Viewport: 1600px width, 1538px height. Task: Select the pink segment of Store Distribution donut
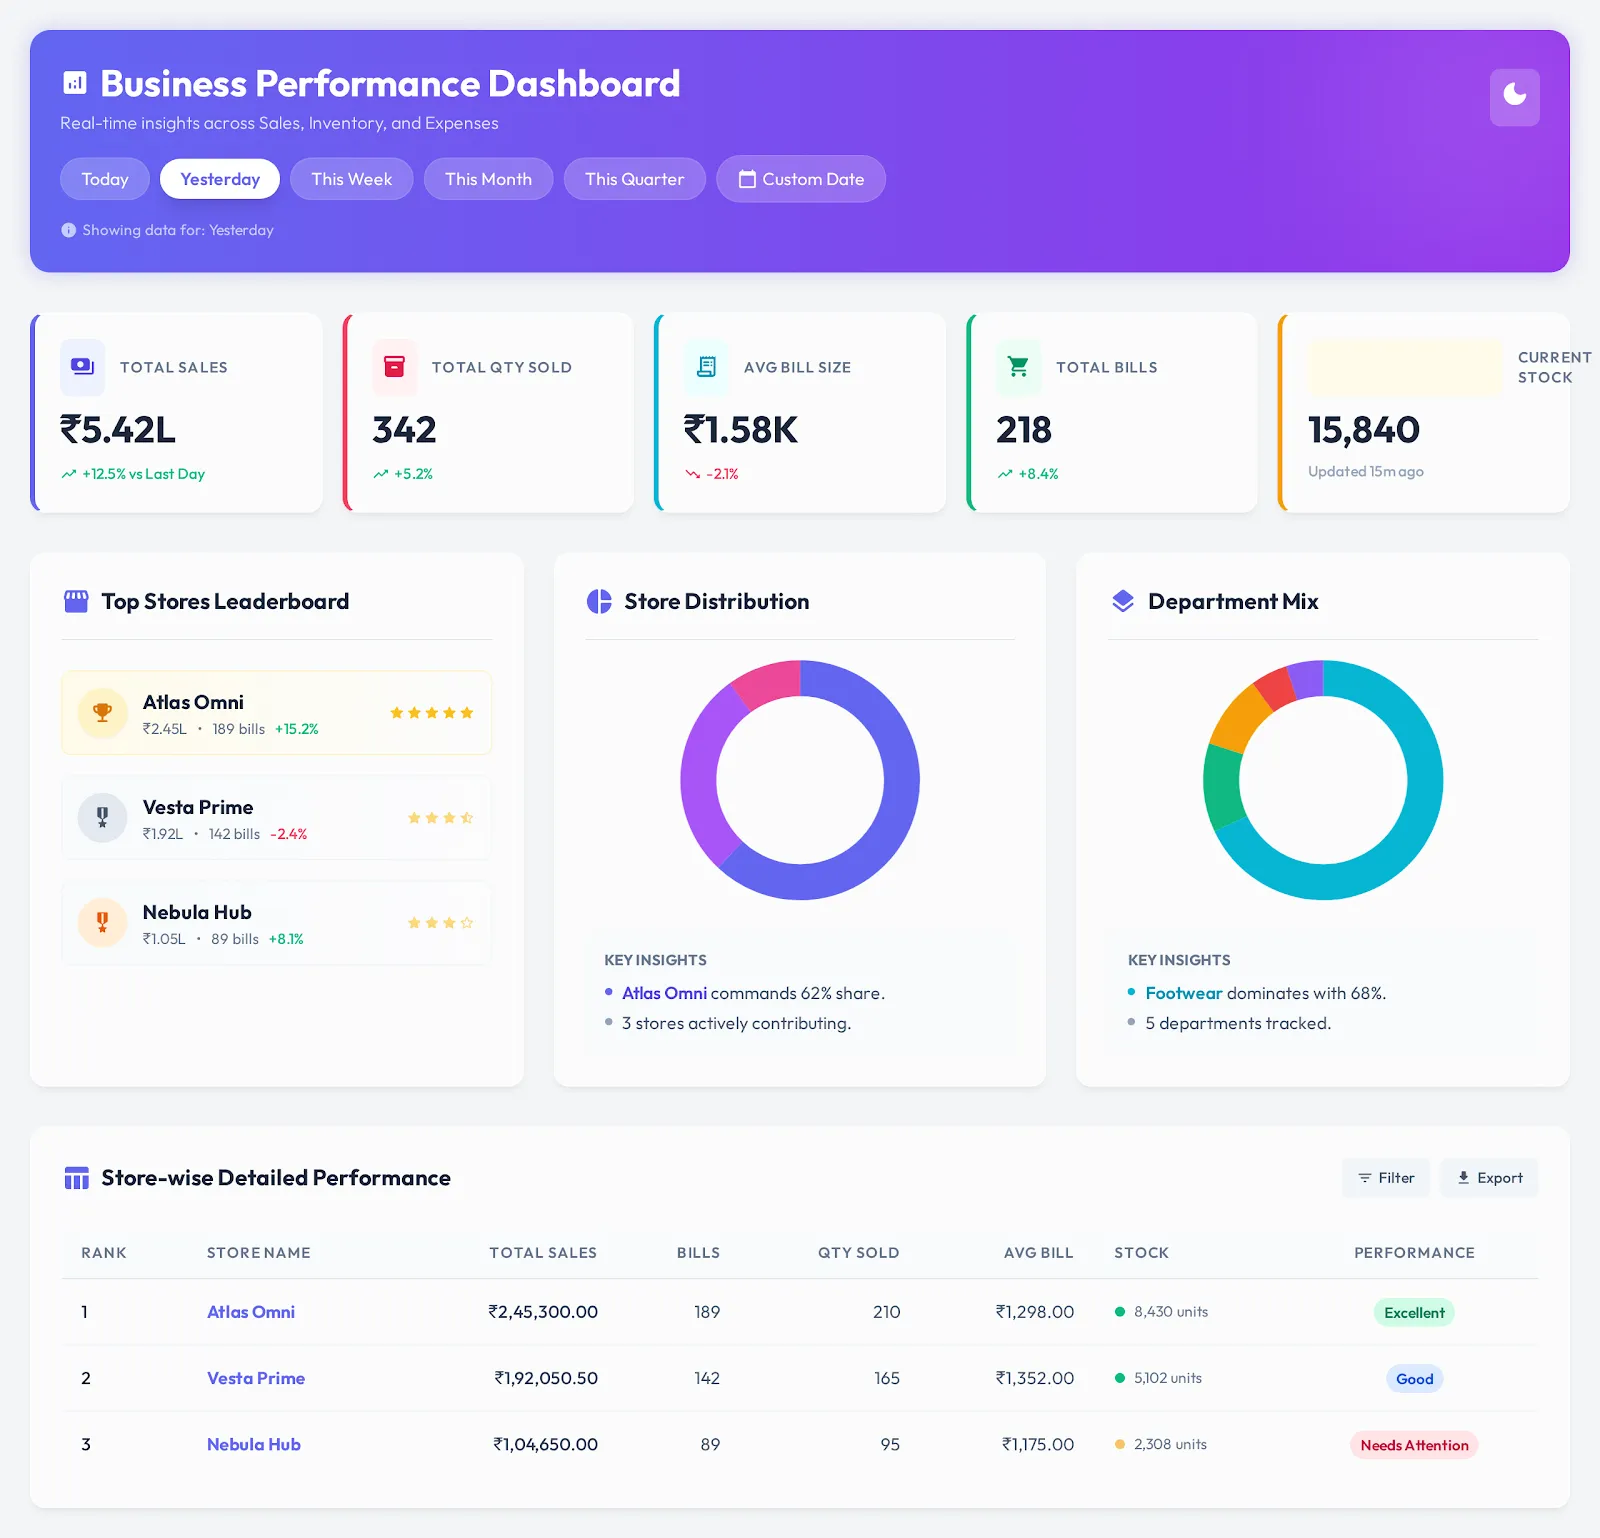[766, 680]
